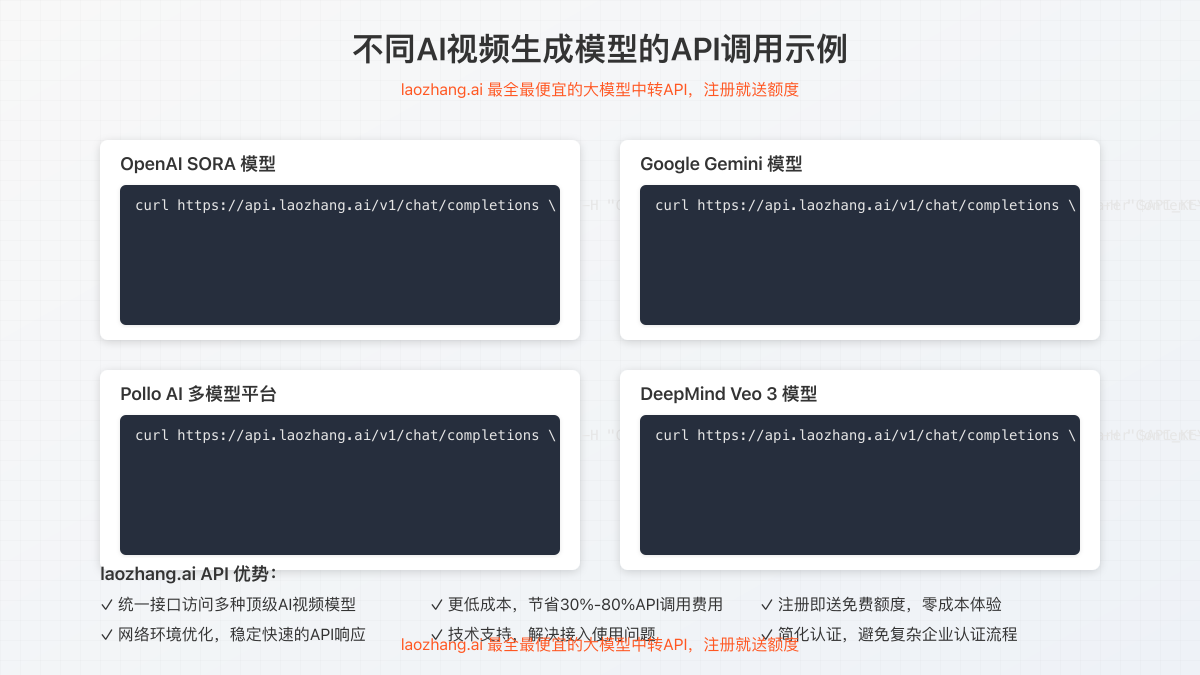Select the bullet 更低成本，节省30%-80%API调用费用

click(577, 604)
